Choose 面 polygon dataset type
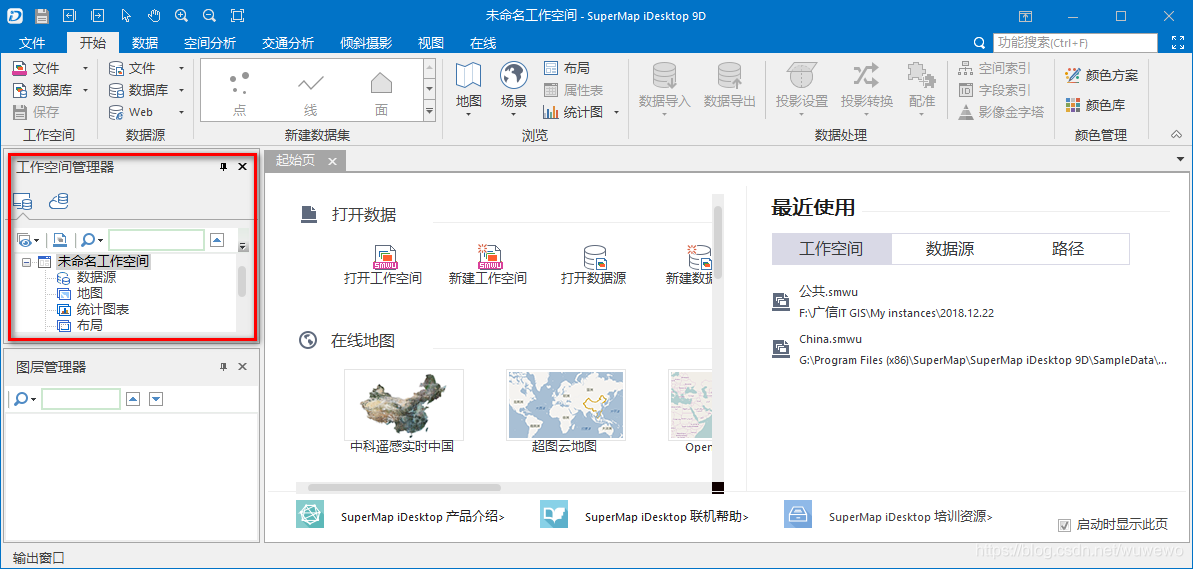Image resolution: width=1193 pixels, height=569 pixels. (381, 93)
